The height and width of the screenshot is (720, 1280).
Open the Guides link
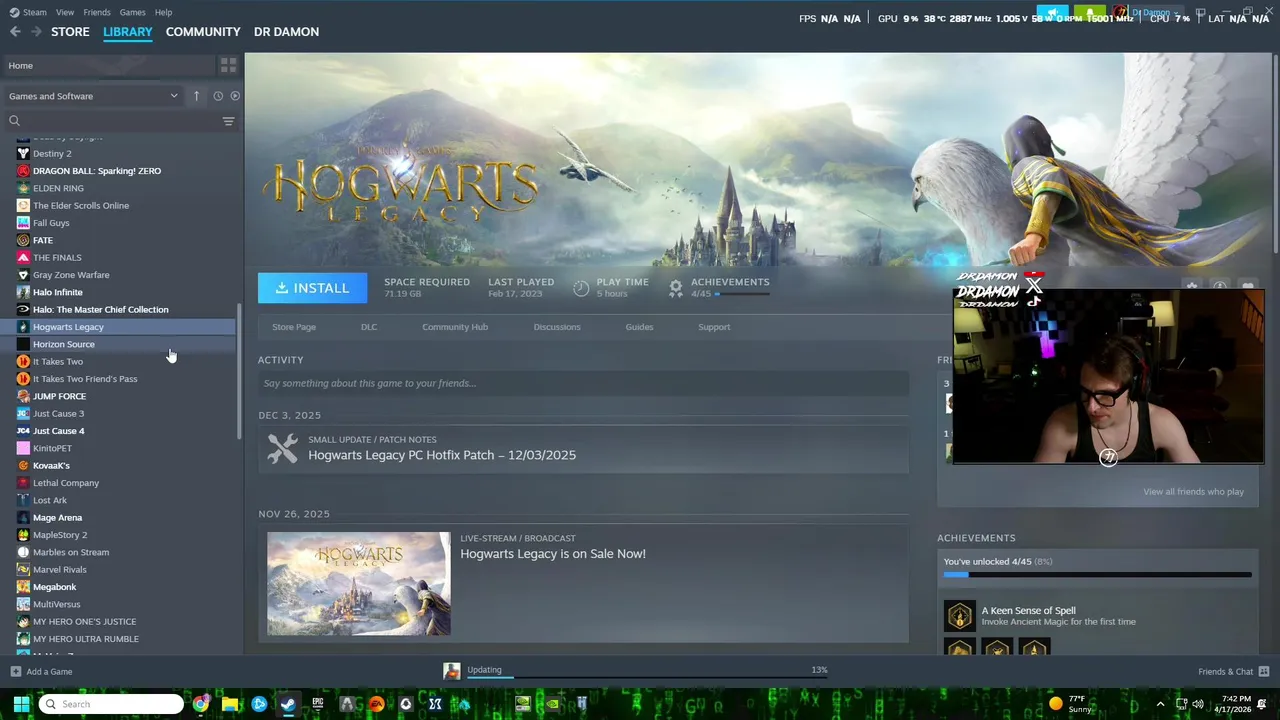click(639, 327)
